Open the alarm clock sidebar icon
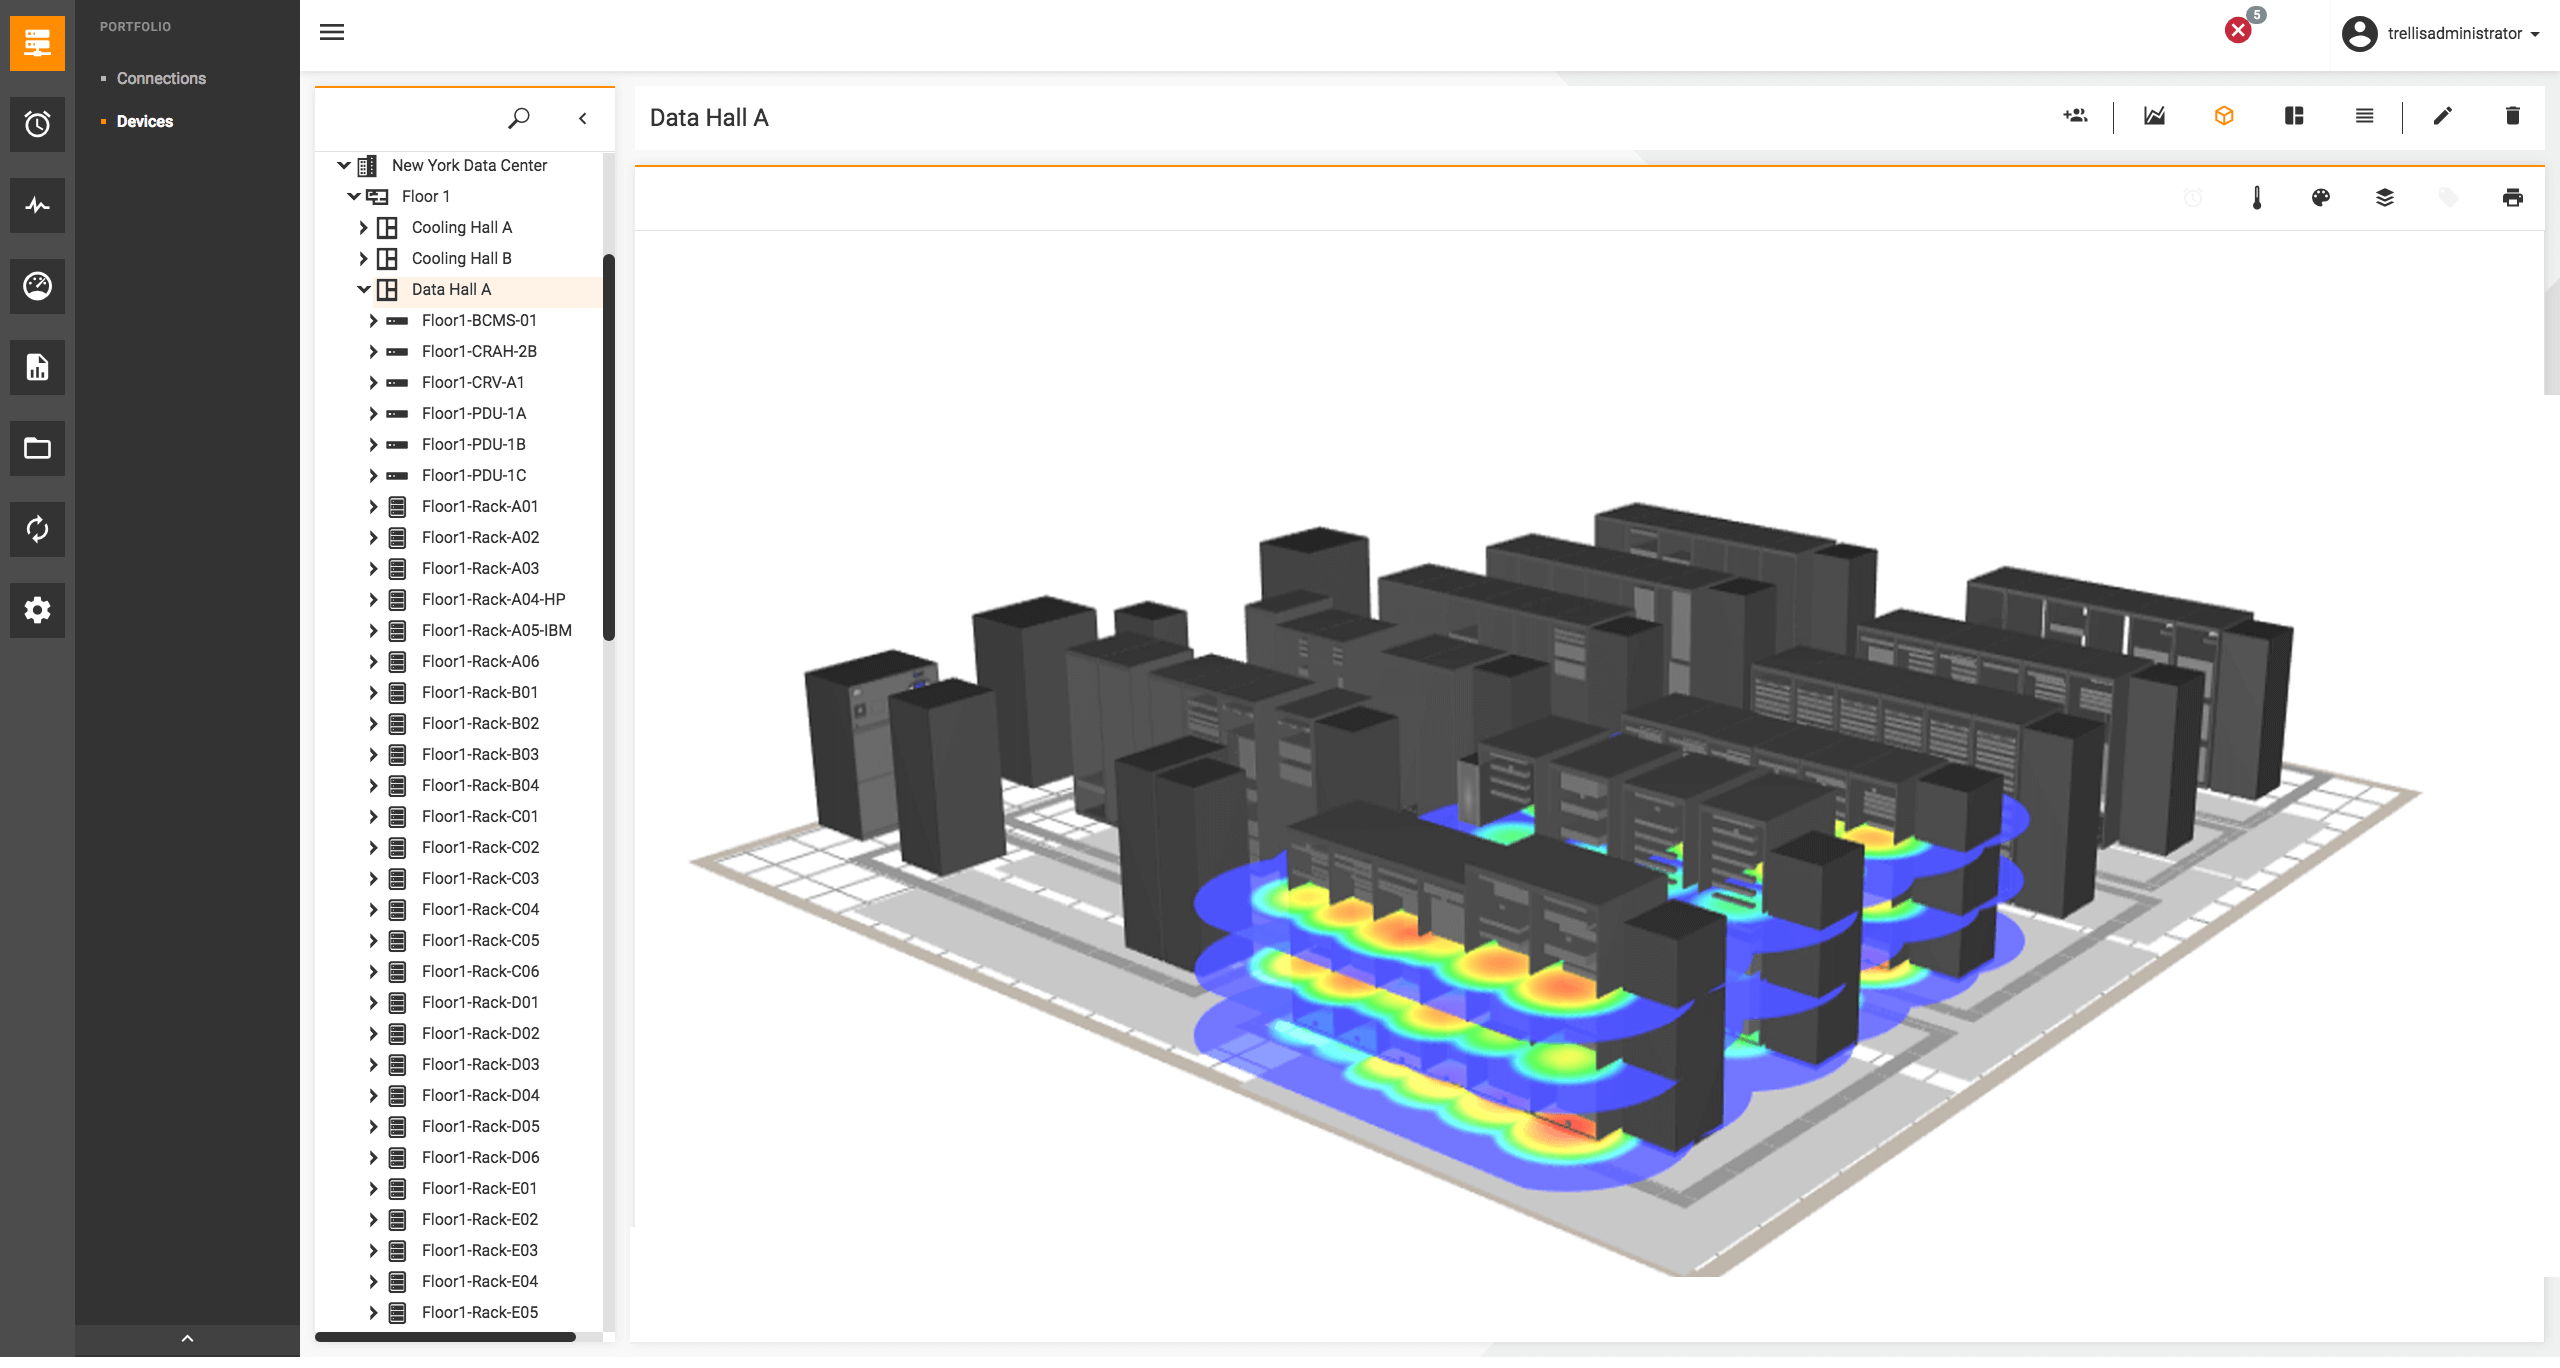Screen dimensions: 2560x1368 [37, 124]
